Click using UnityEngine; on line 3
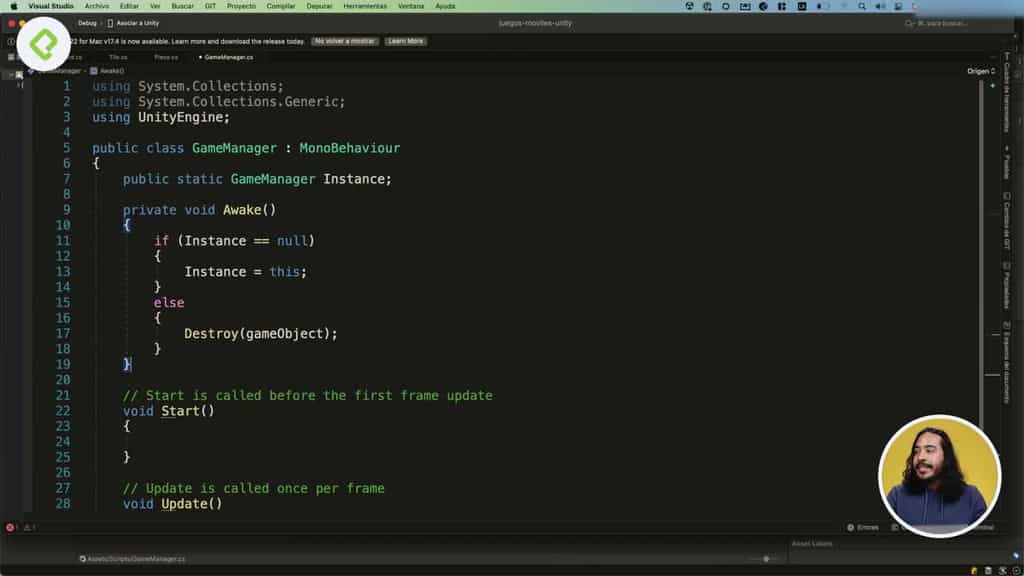Viewport: 1024px width, 576px height. 161,118
